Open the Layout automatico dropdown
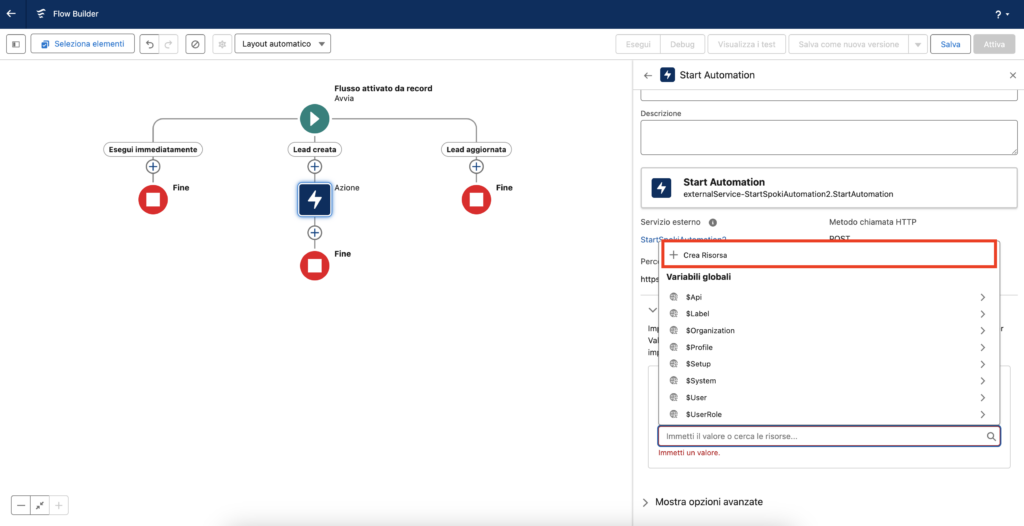 point(282,44)
